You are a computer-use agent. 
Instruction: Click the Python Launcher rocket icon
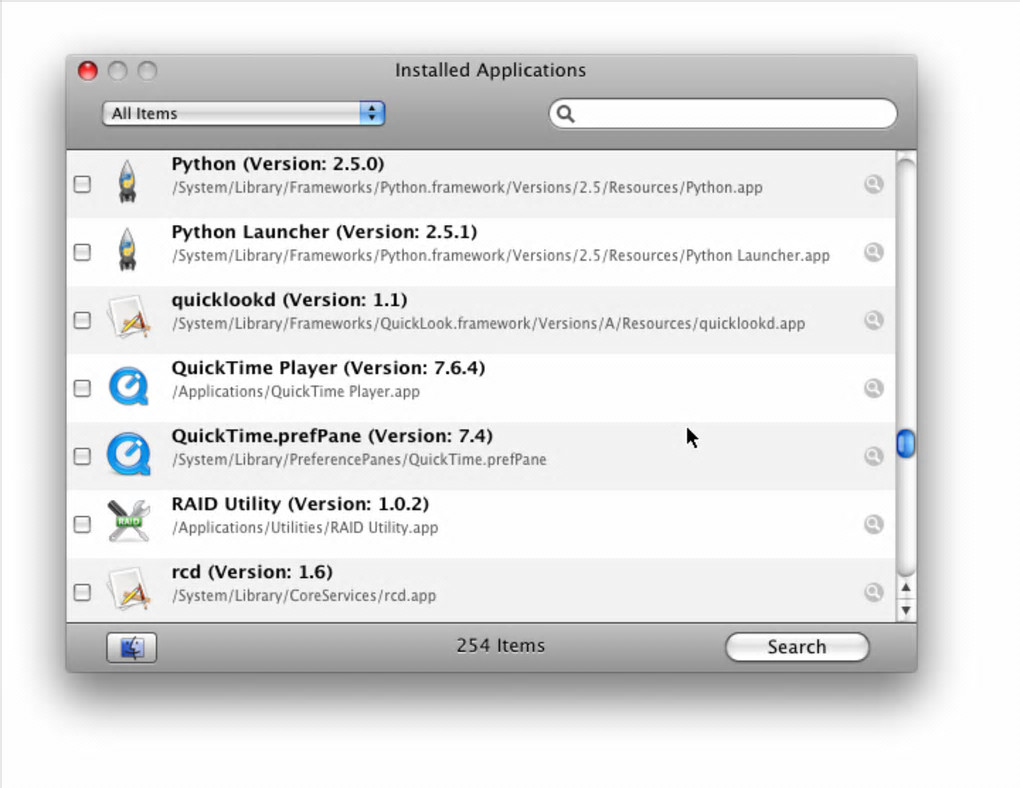pyautogui.click(x=128, y=249)
